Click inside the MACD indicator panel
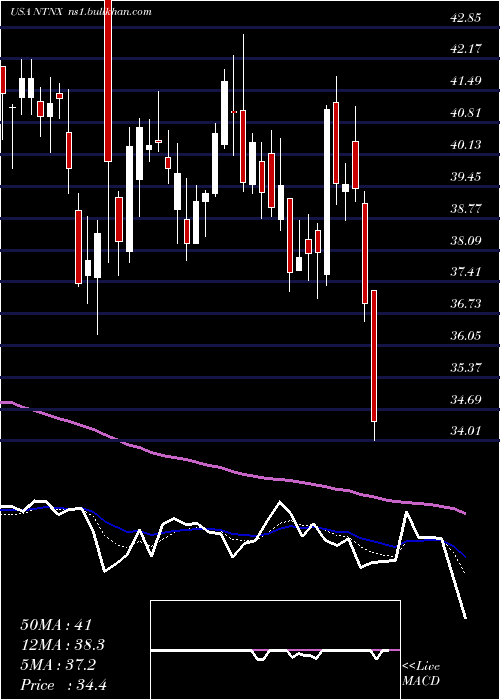This screenshot has width=500, height=700. tap(275, 650)
